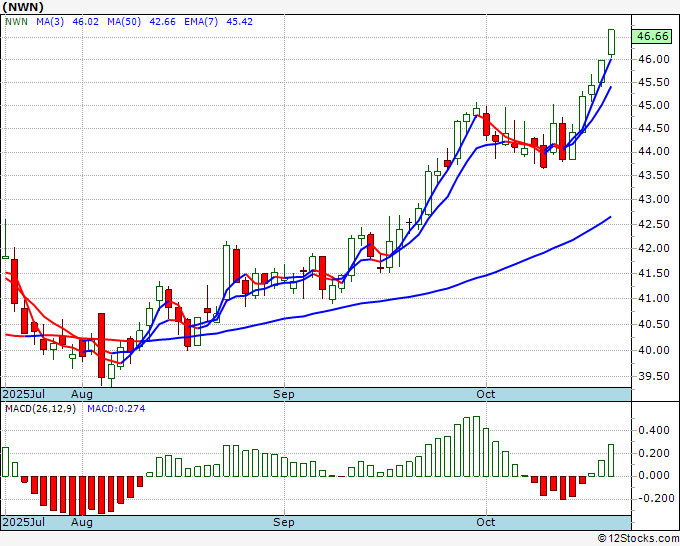Click the 42.50 price axis label
This screenshot has height=546, width=680.
[x=654, y=224]
